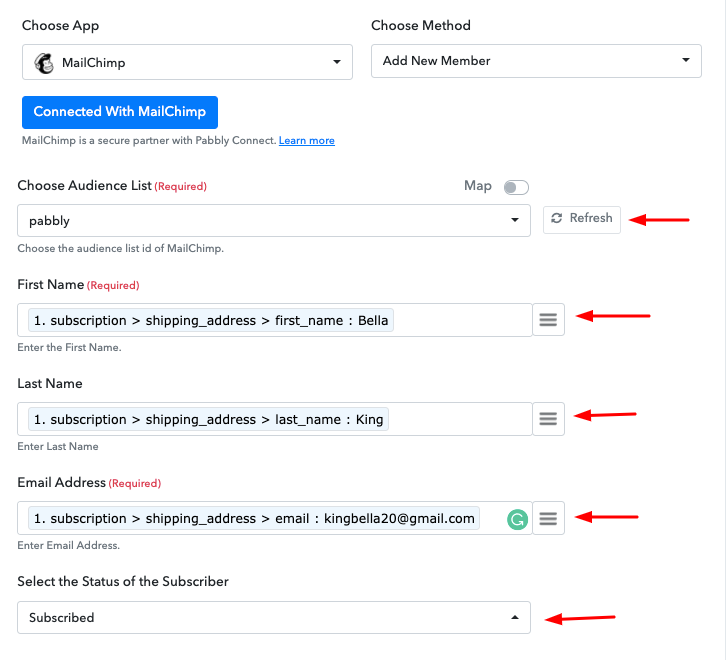The height and width of the screenshot is (660, 726).
Task: Open the Email Address field mapping menu icon
Action: tap(548, 518)
